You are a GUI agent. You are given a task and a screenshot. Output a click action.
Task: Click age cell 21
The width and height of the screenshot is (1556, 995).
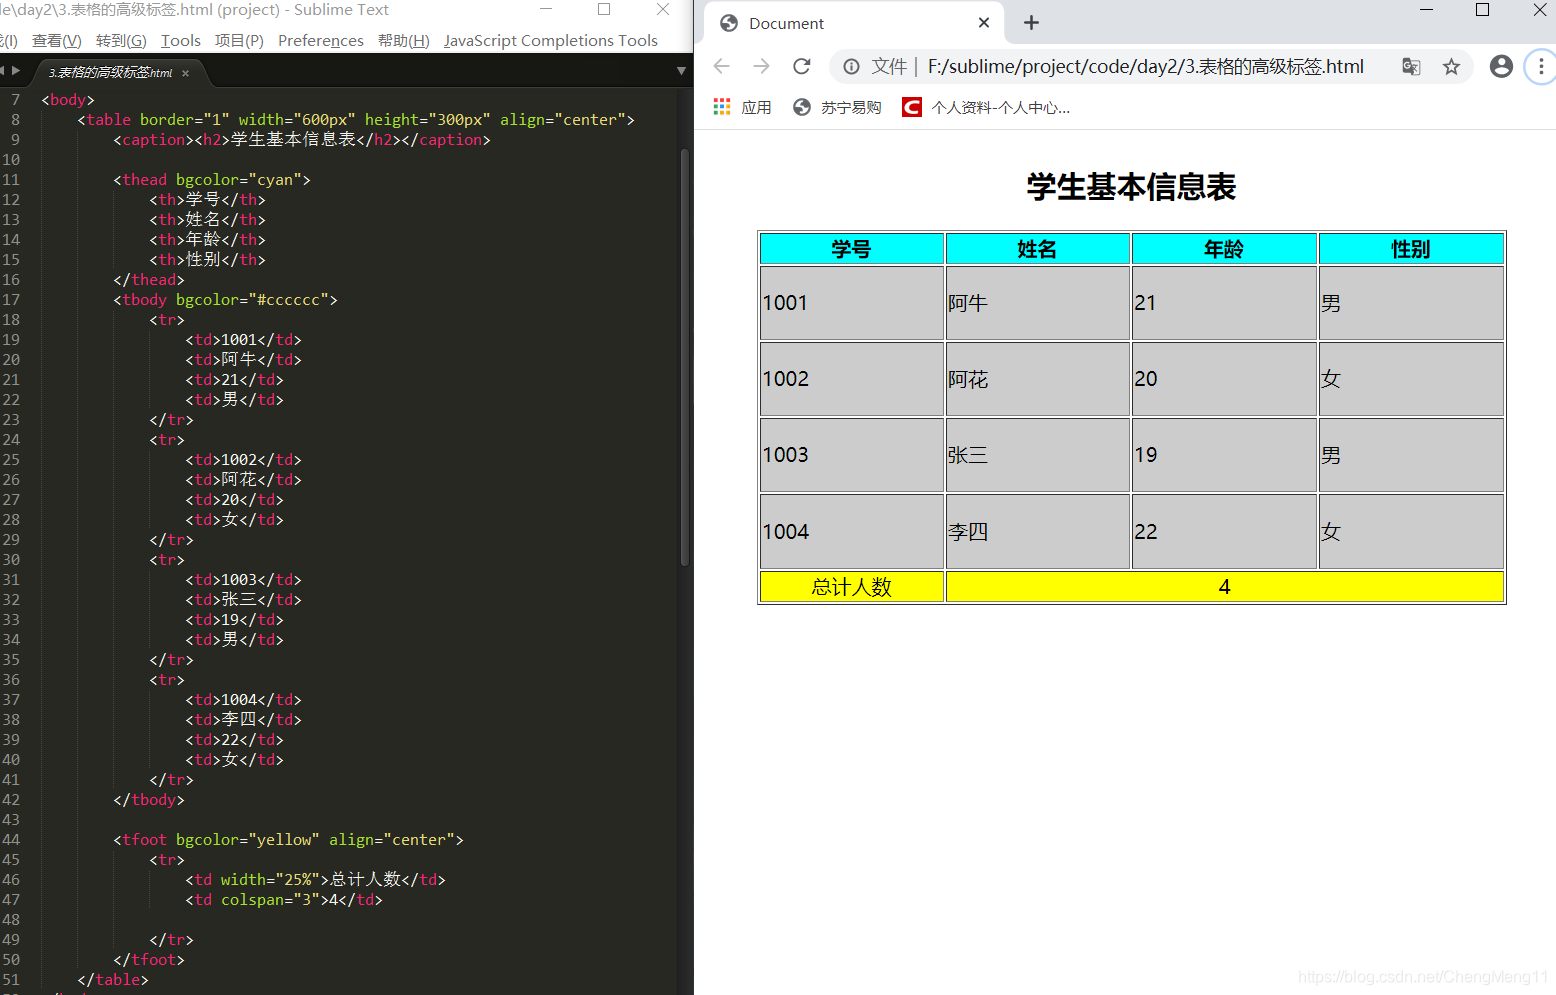point(1224,303)
